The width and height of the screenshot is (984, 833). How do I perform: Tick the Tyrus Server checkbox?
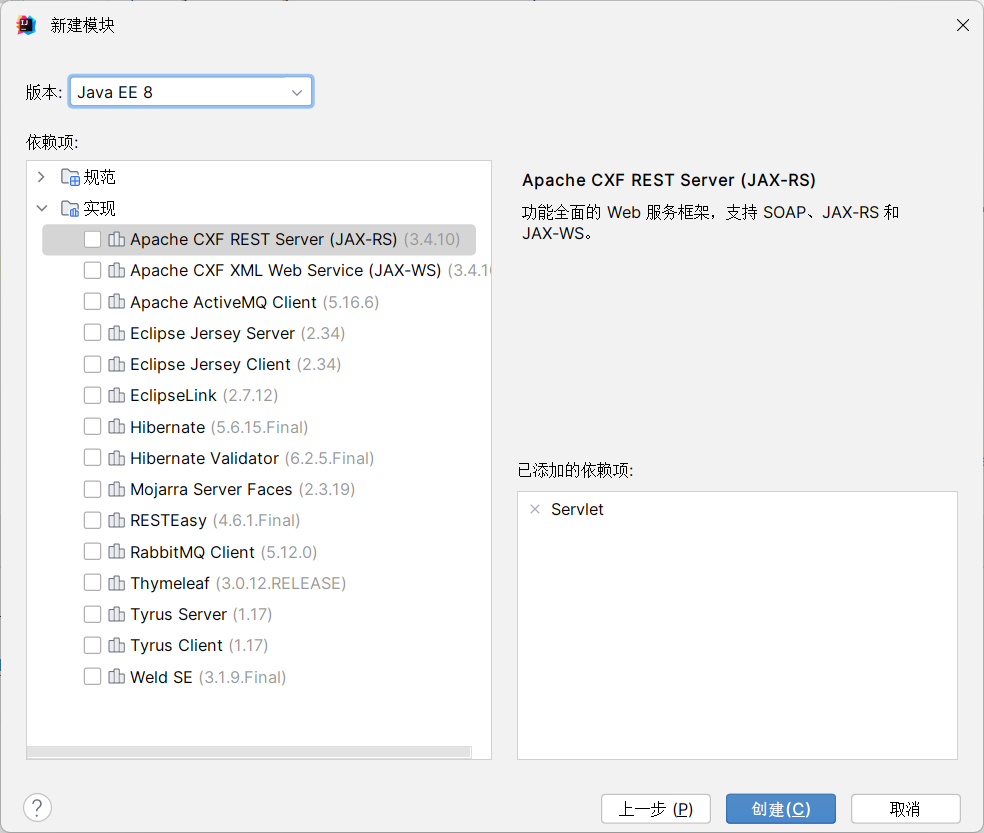[92, 614]
